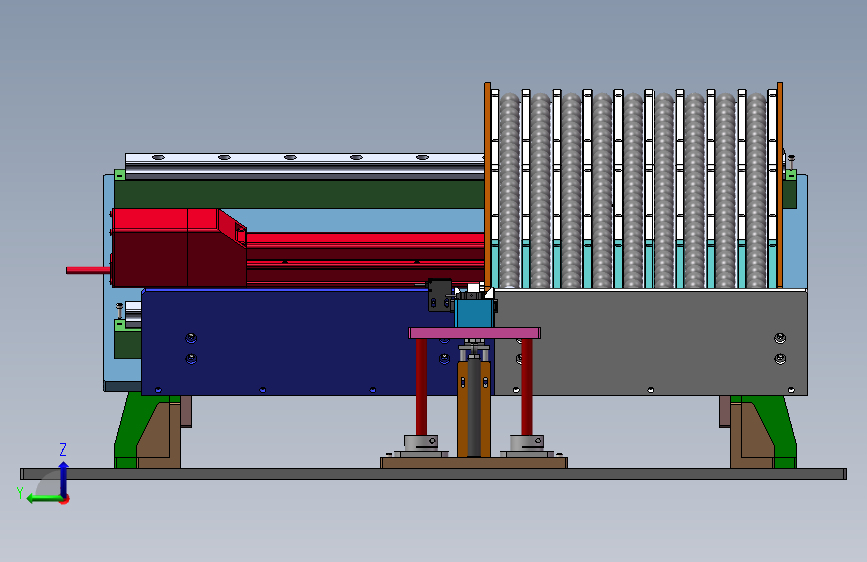The image size is (867, 562).
Task: Select the right gray guide post flange
Action: [x=527, y=443]
